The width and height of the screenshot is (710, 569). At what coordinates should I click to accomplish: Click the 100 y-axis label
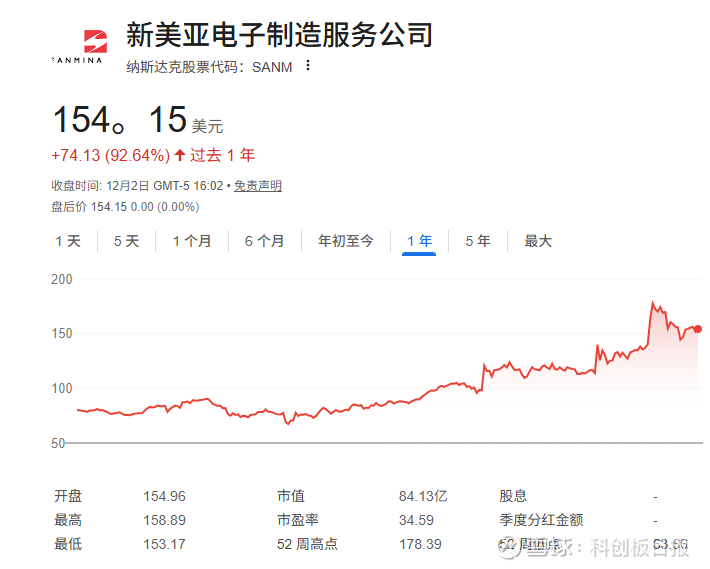coord(62,388)
